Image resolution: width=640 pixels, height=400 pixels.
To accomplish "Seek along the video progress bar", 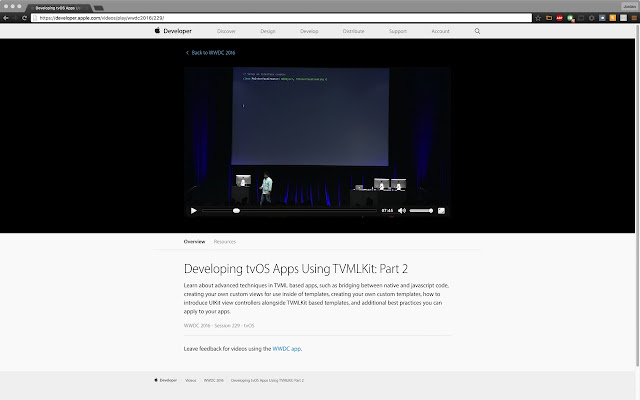I will click(289, 211).
